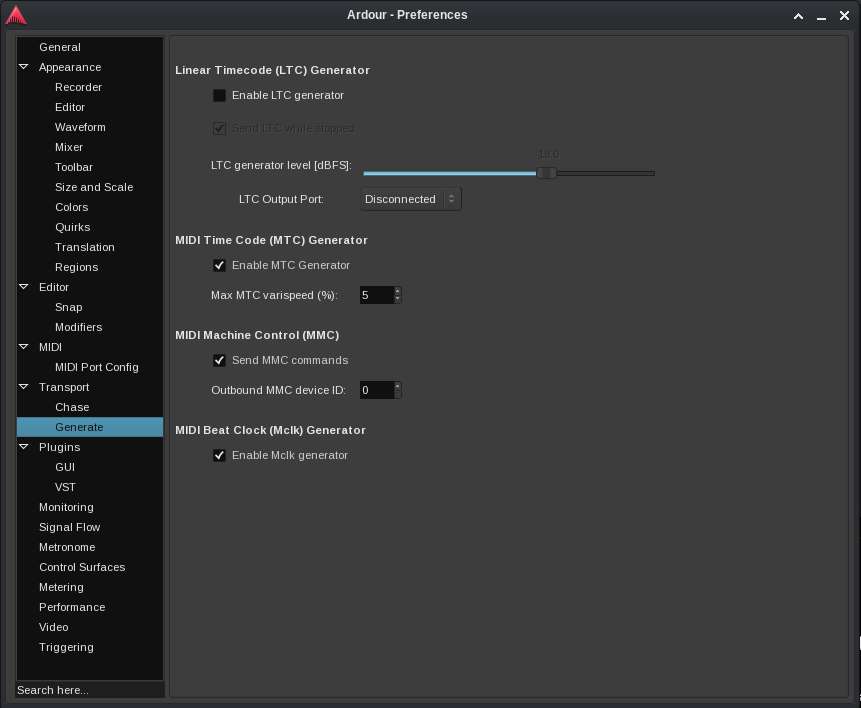This screenshot has height=708, width=861.
Task: Click the LTC generator level slider handle
Action: click(546, 173)
